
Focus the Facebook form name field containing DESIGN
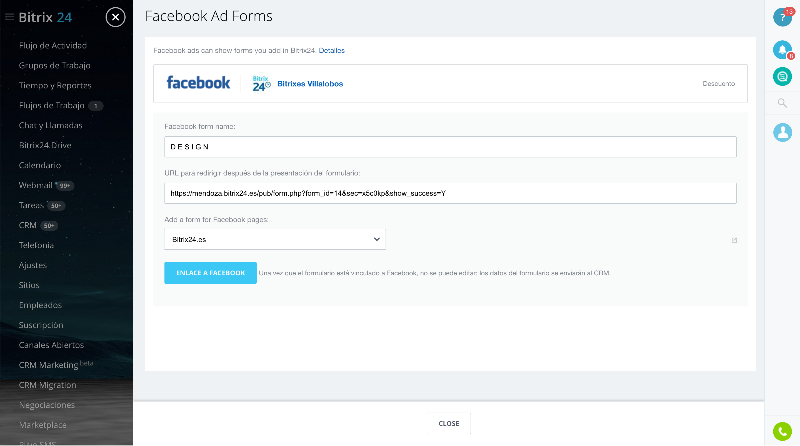pyautogui.click(x=451, y=147)
